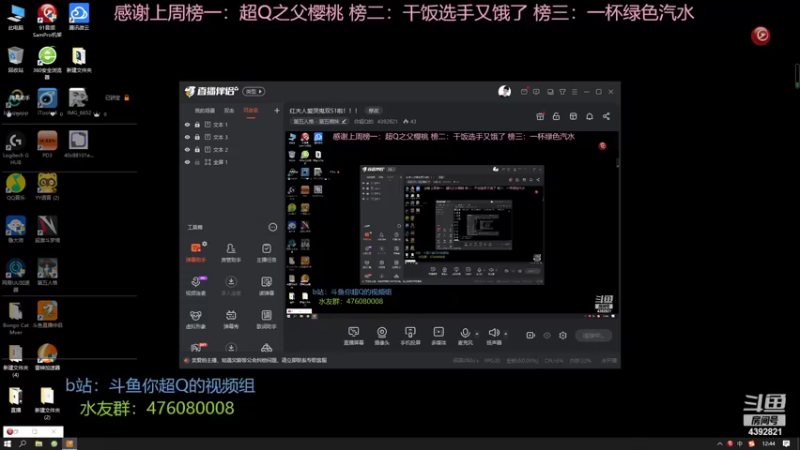Open 斗鱼直播伴侣 desktop shortcut

pyautogui.click(x=47, y=314)
